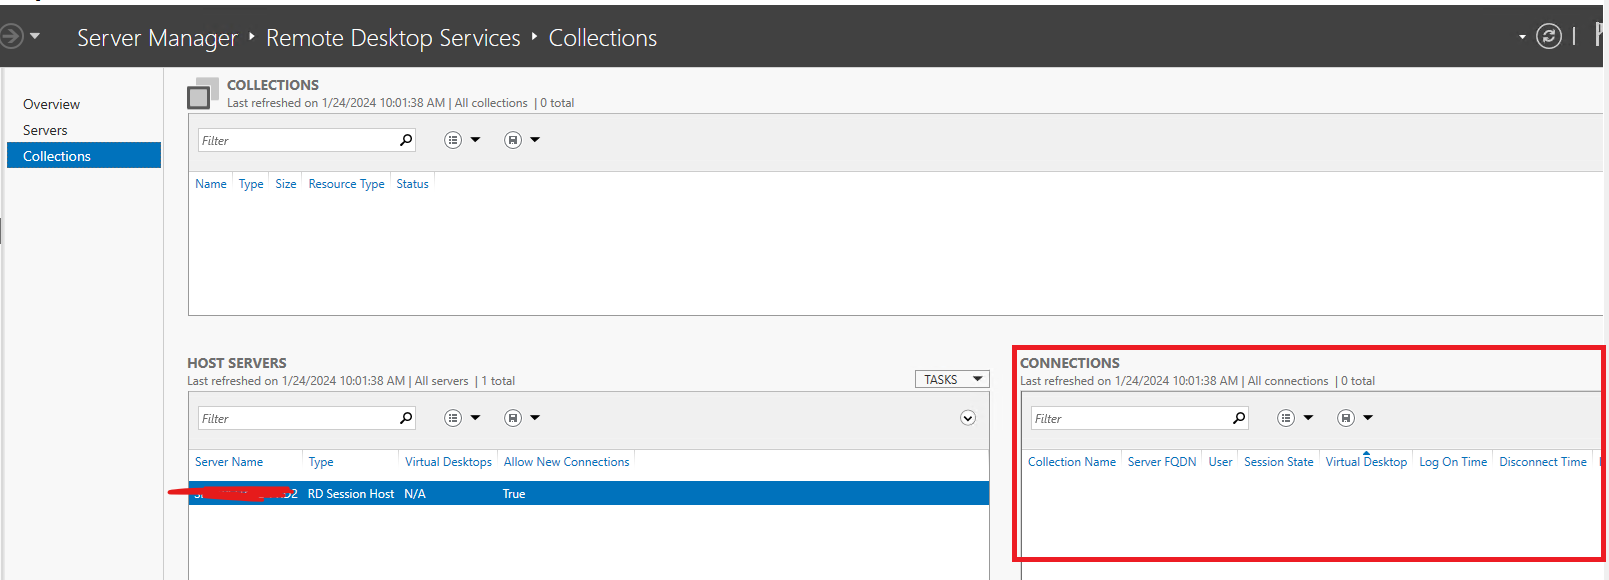Click Server Manager in the breadcrumb

[157, 38]
